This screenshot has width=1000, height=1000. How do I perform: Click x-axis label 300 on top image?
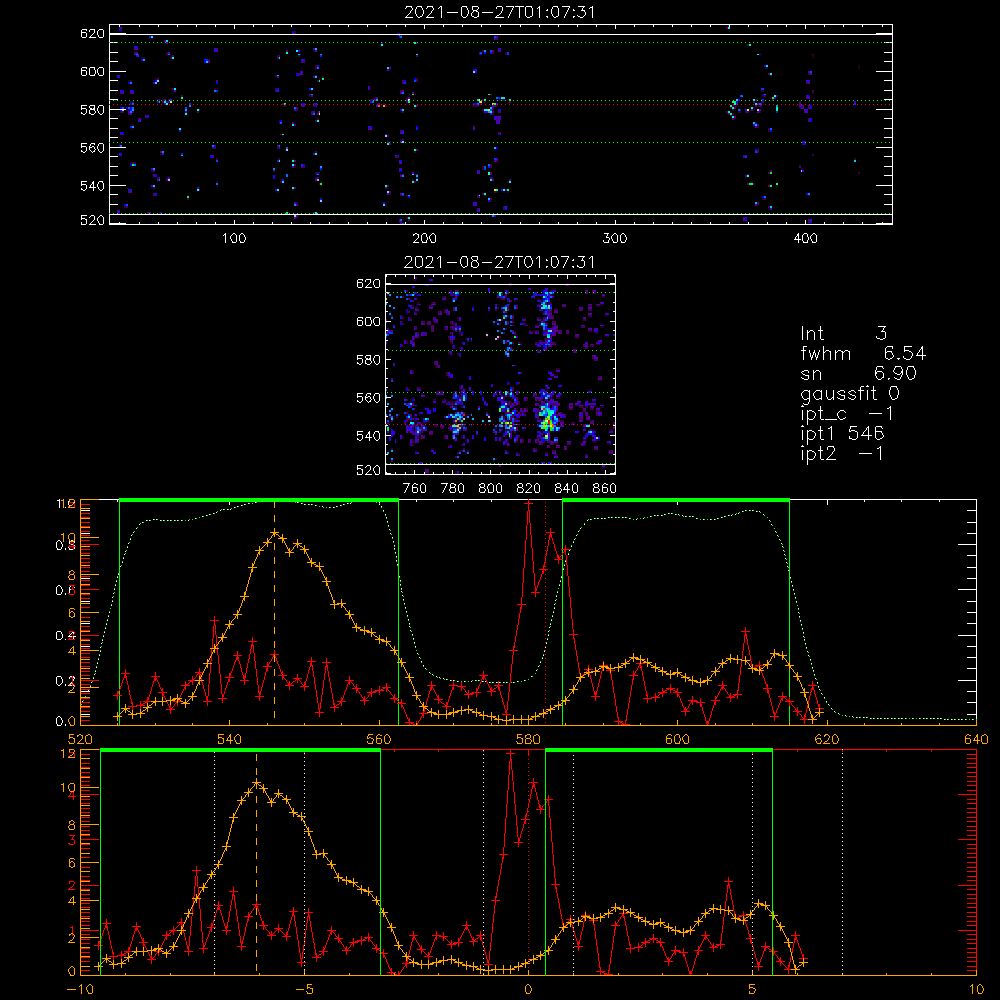(x=615, y=239)
